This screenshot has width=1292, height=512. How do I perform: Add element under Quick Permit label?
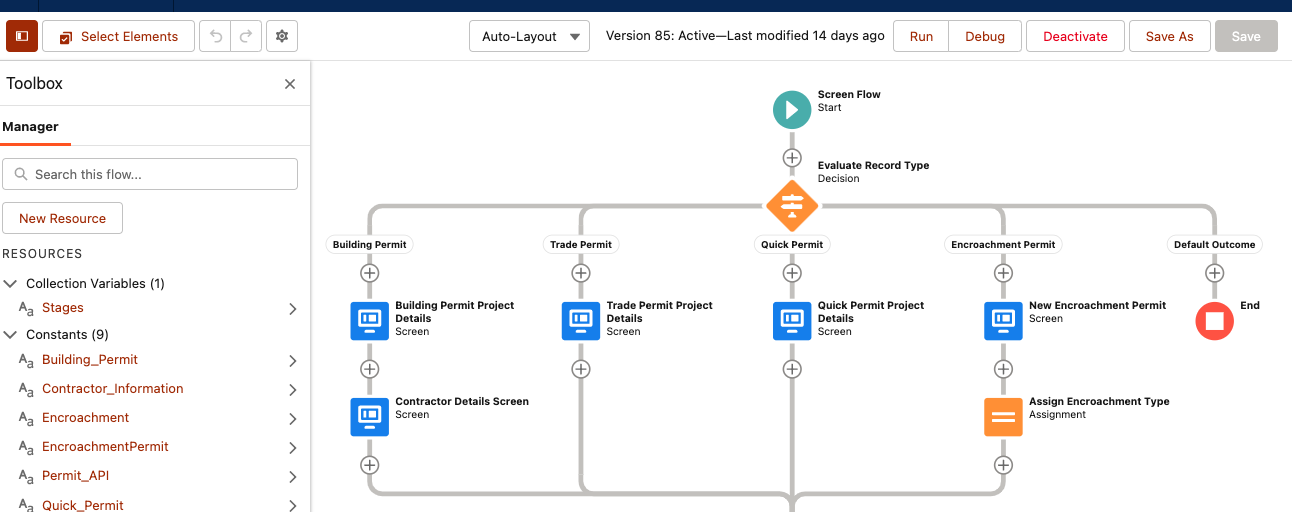792,273
